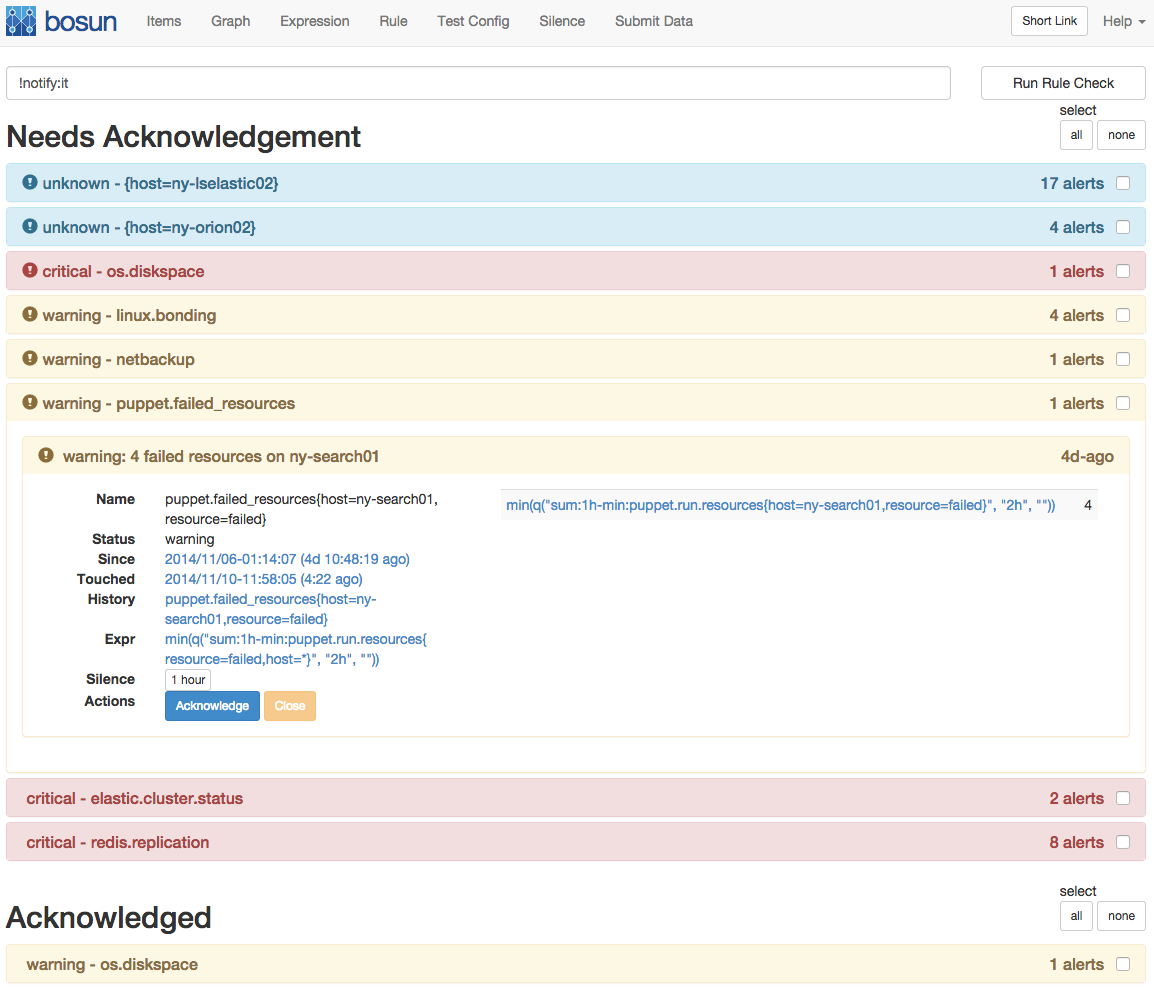The width and height of the screenshot is (1154, 992).
Task: Click alert icon beside unknown ny-lselastic02
Action: coord(30,183)
